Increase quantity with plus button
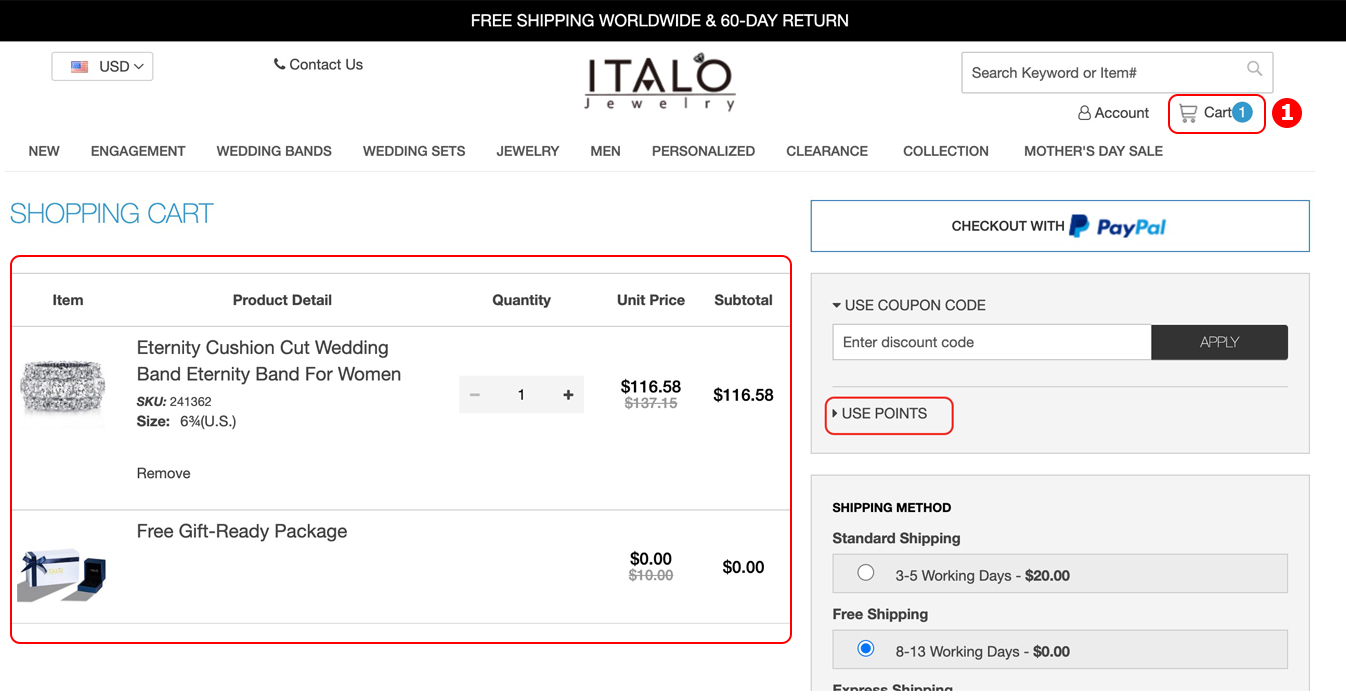 point(568,395)
